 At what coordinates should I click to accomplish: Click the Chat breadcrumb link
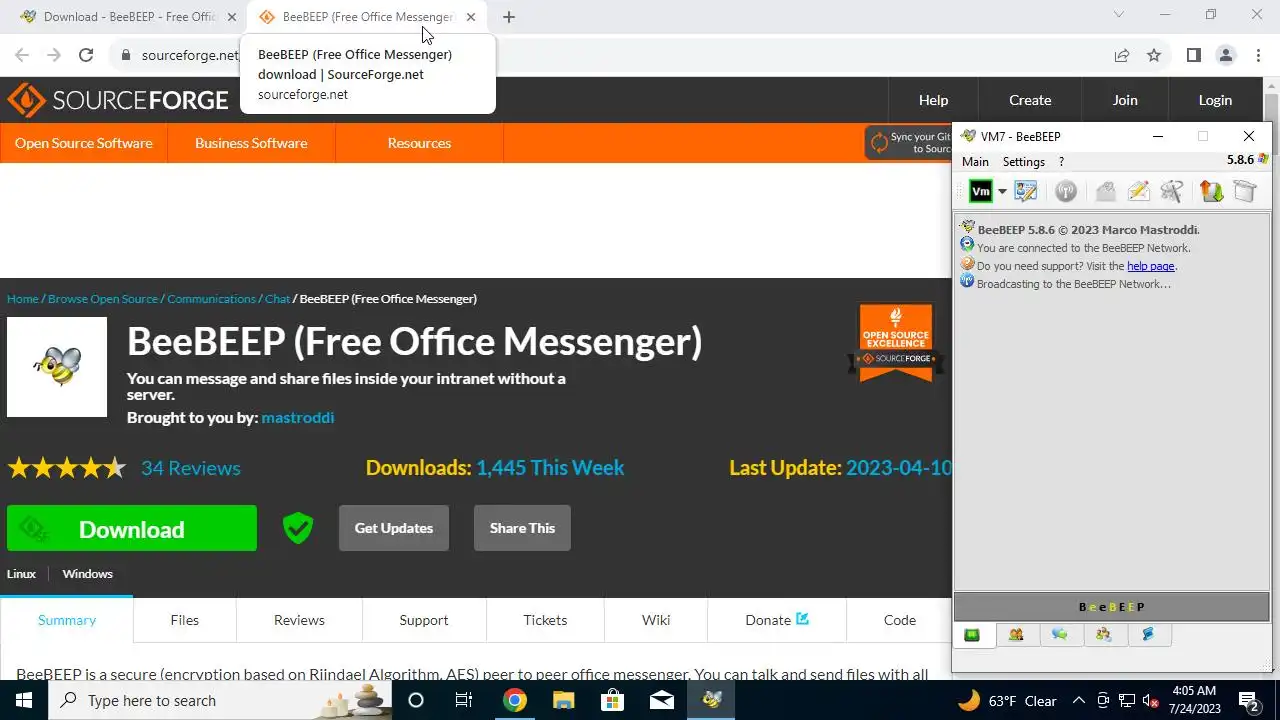[277, 298]
